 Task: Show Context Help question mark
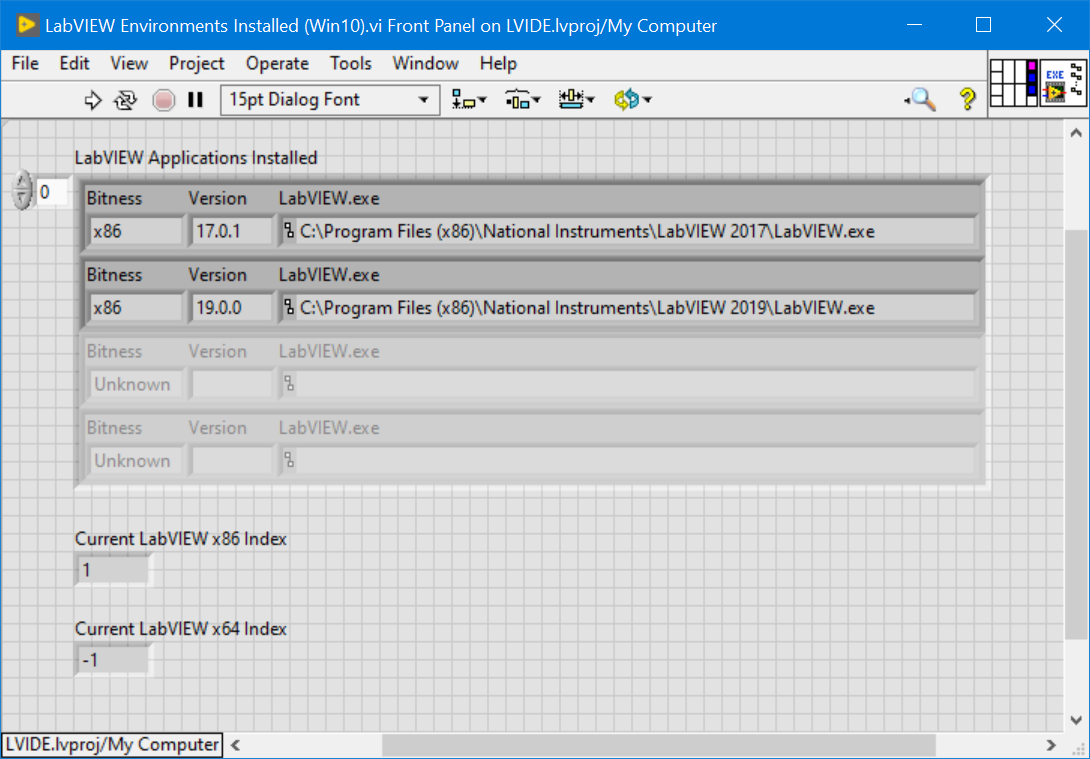(967, 100)
